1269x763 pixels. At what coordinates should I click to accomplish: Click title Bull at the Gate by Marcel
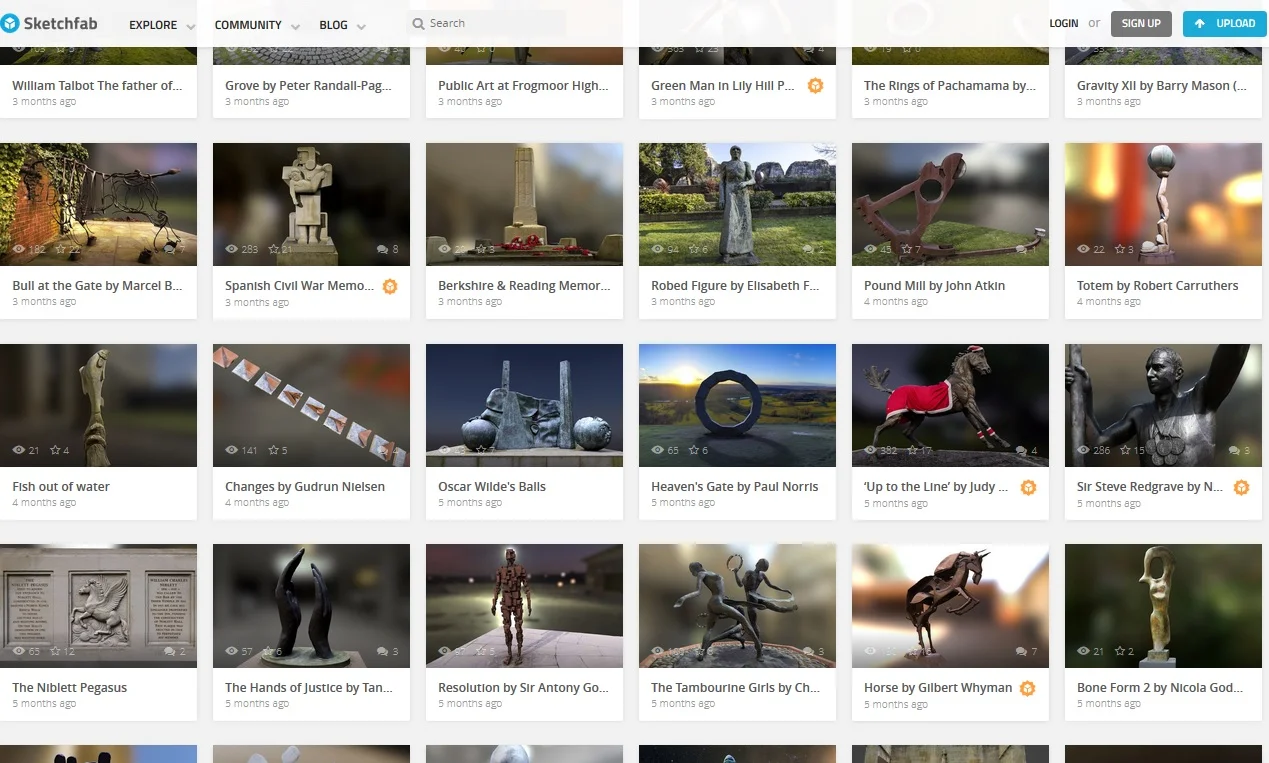97,286
